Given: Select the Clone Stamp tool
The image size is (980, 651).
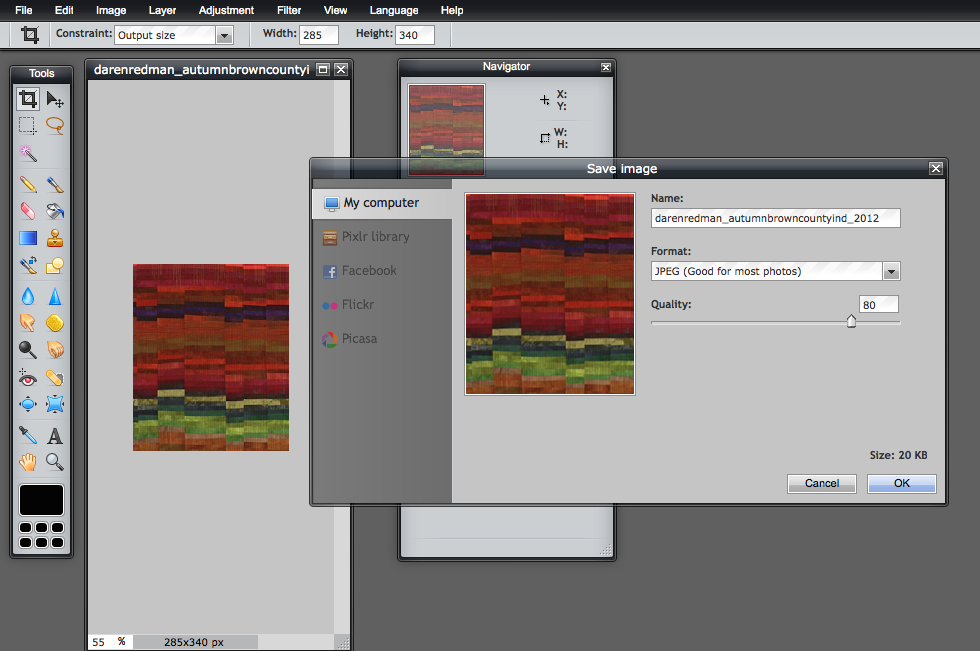Looking at the screenshot, I should pos(55,238).
